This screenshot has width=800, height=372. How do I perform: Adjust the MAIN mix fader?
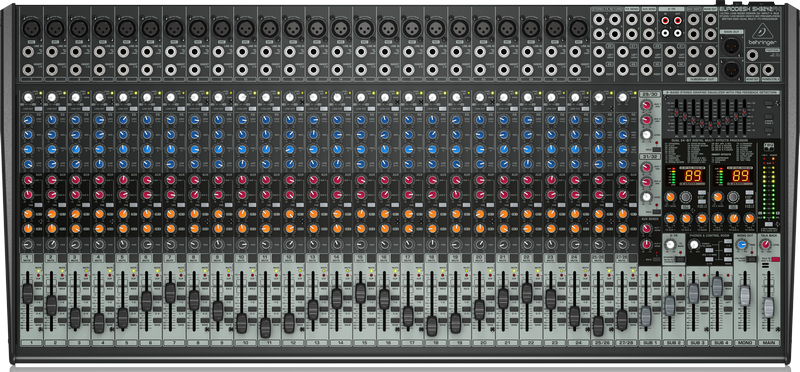(769, 307)
